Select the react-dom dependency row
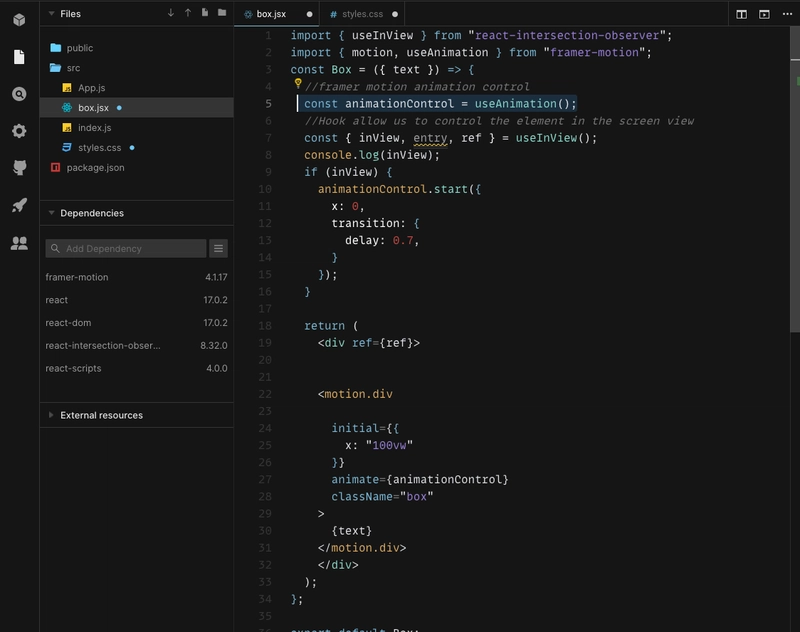 point(136,322)
